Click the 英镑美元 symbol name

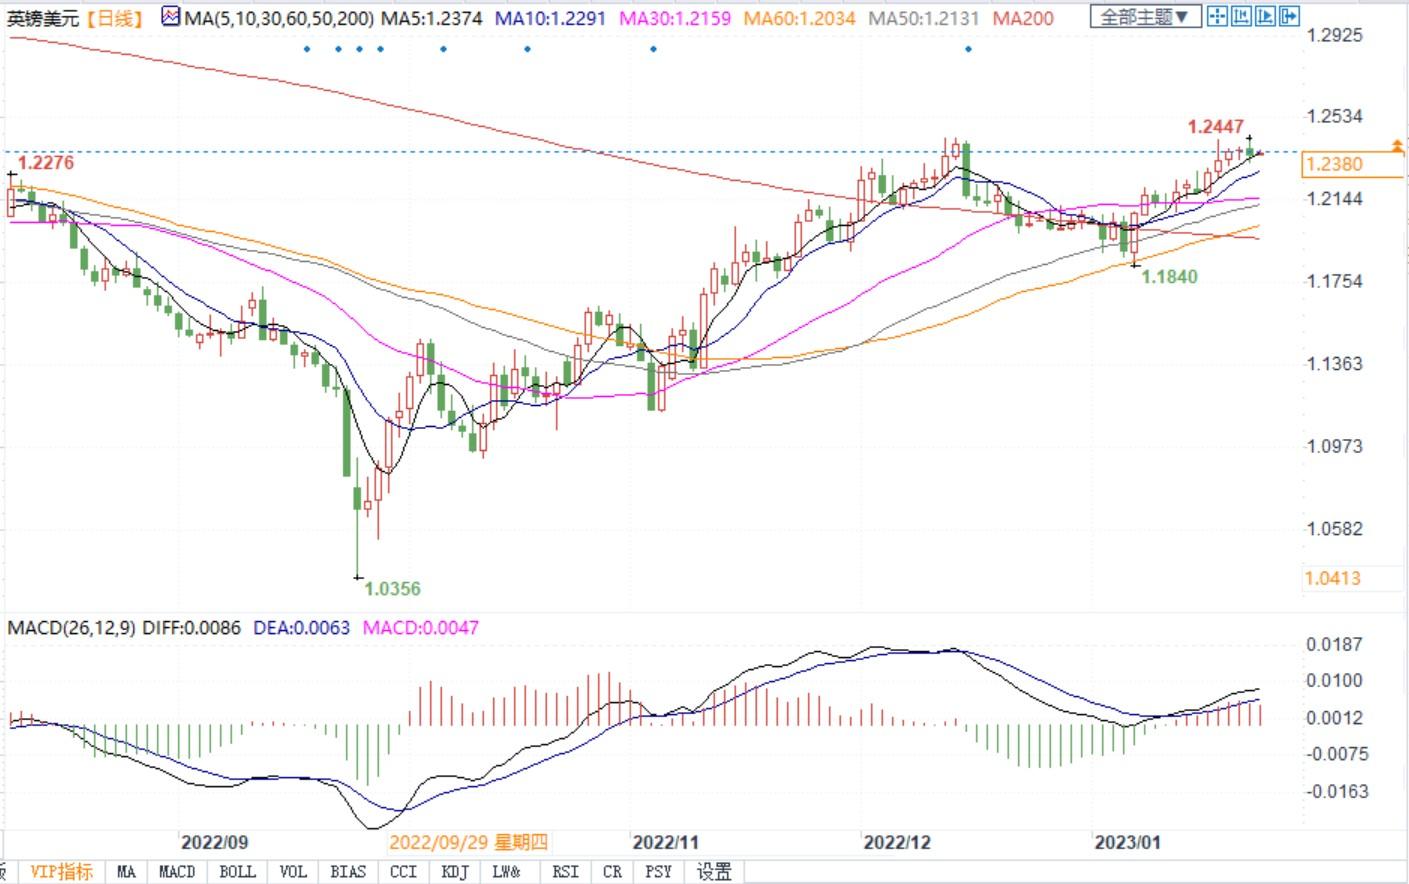(x=42, y=18)
